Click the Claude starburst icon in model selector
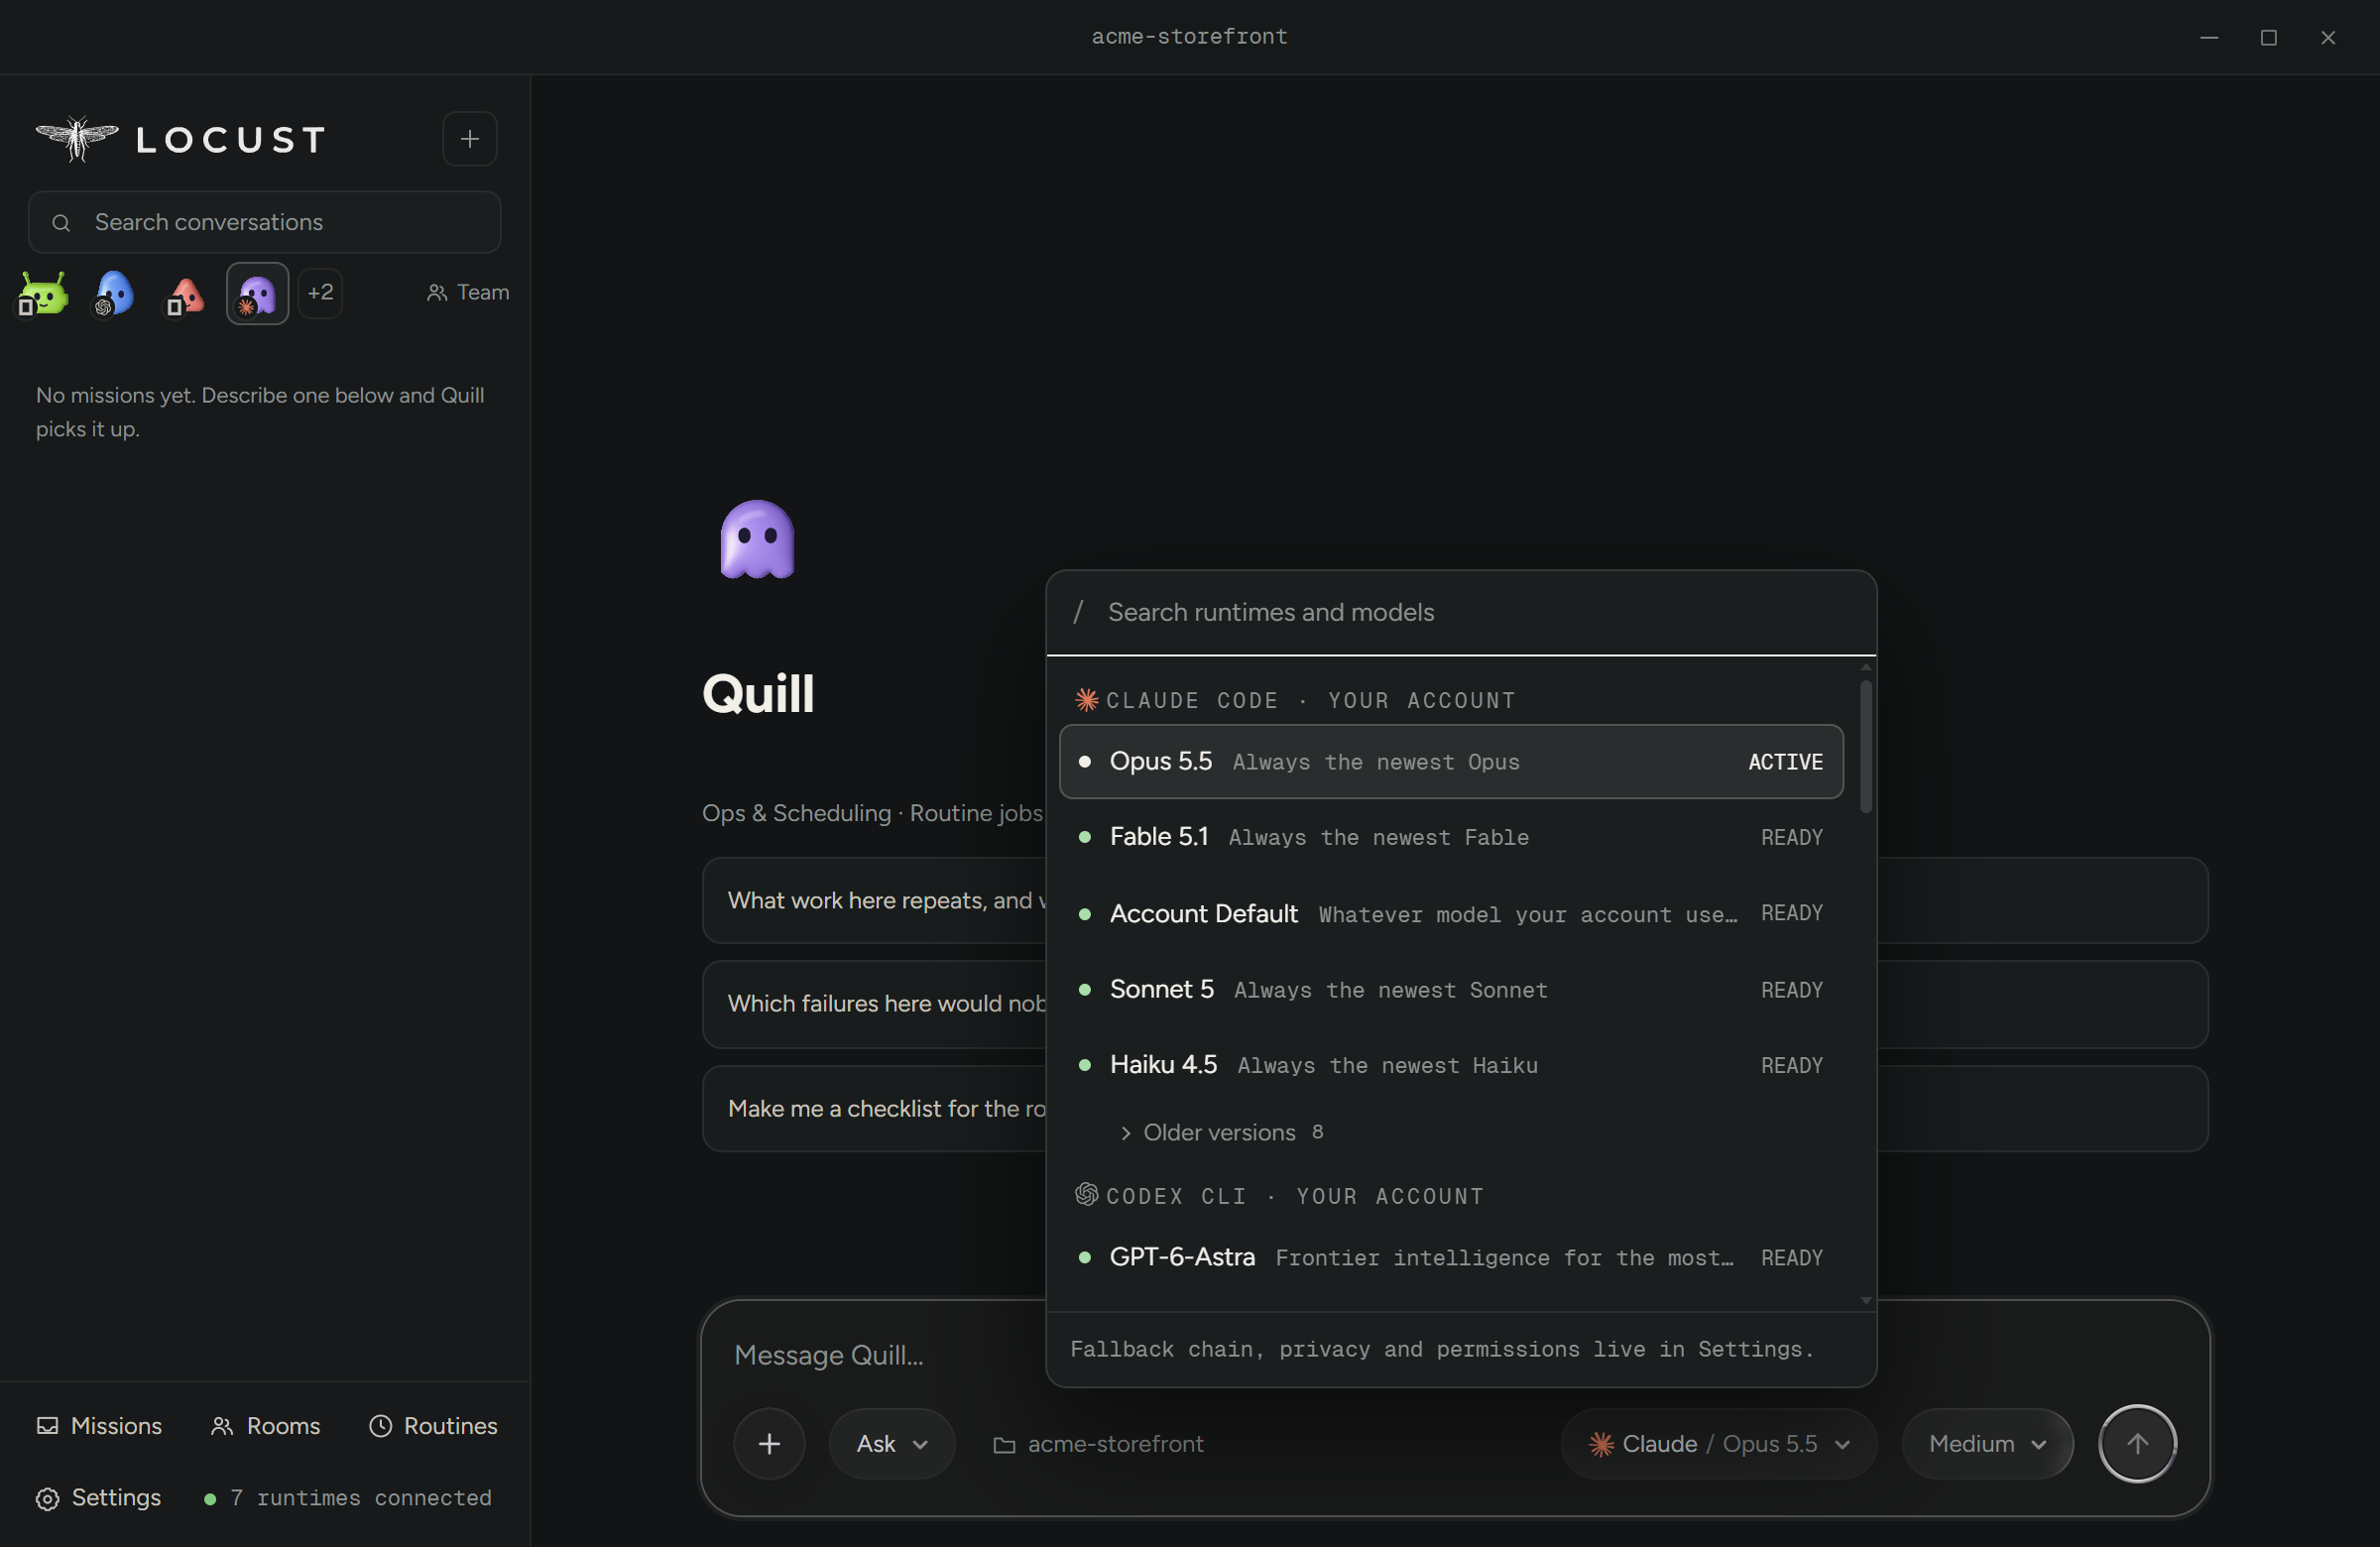This screenshot has height=1547, width=2380. click(x=1601, y=1444)
